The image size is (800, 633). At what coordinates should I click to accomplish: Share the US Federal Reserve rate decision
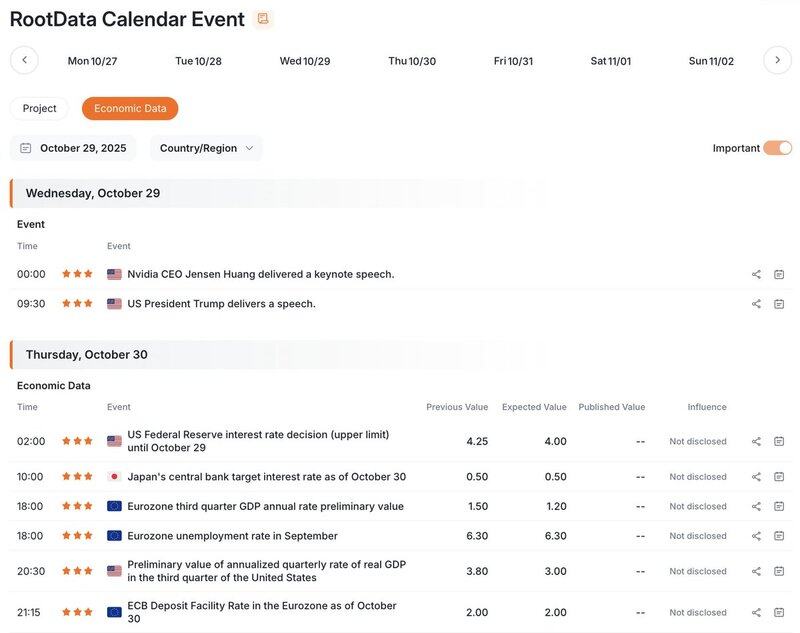point(756,441)
